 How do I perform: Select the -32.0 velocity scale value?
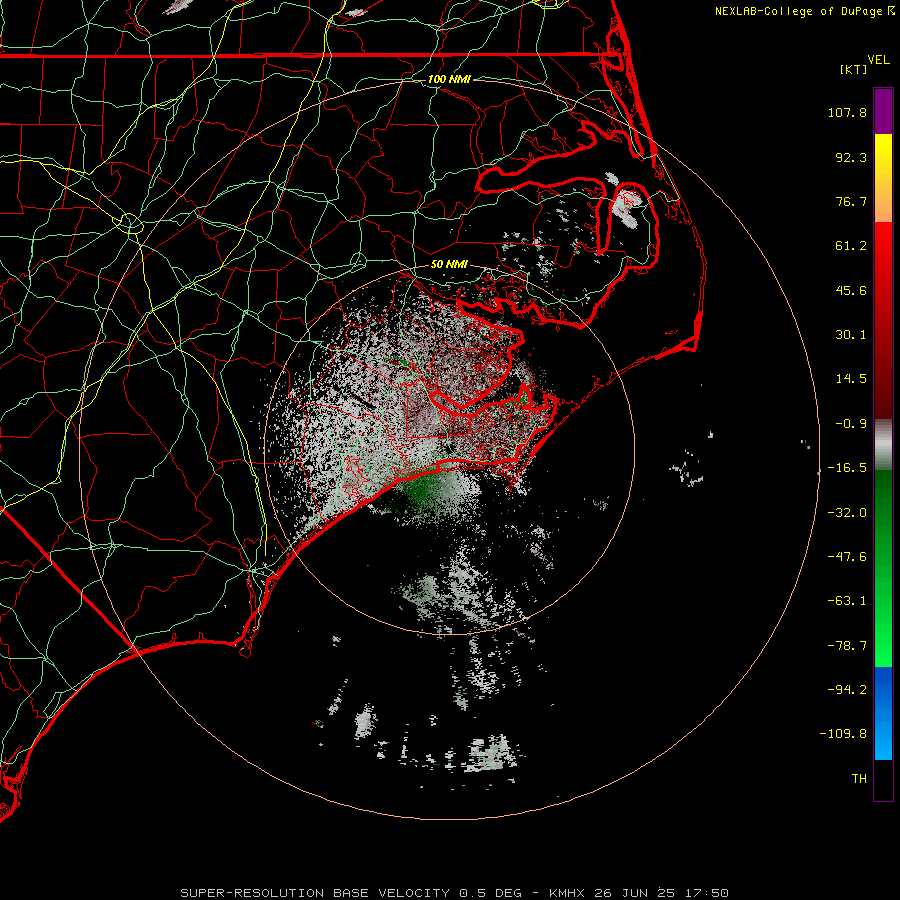(847, 513)
